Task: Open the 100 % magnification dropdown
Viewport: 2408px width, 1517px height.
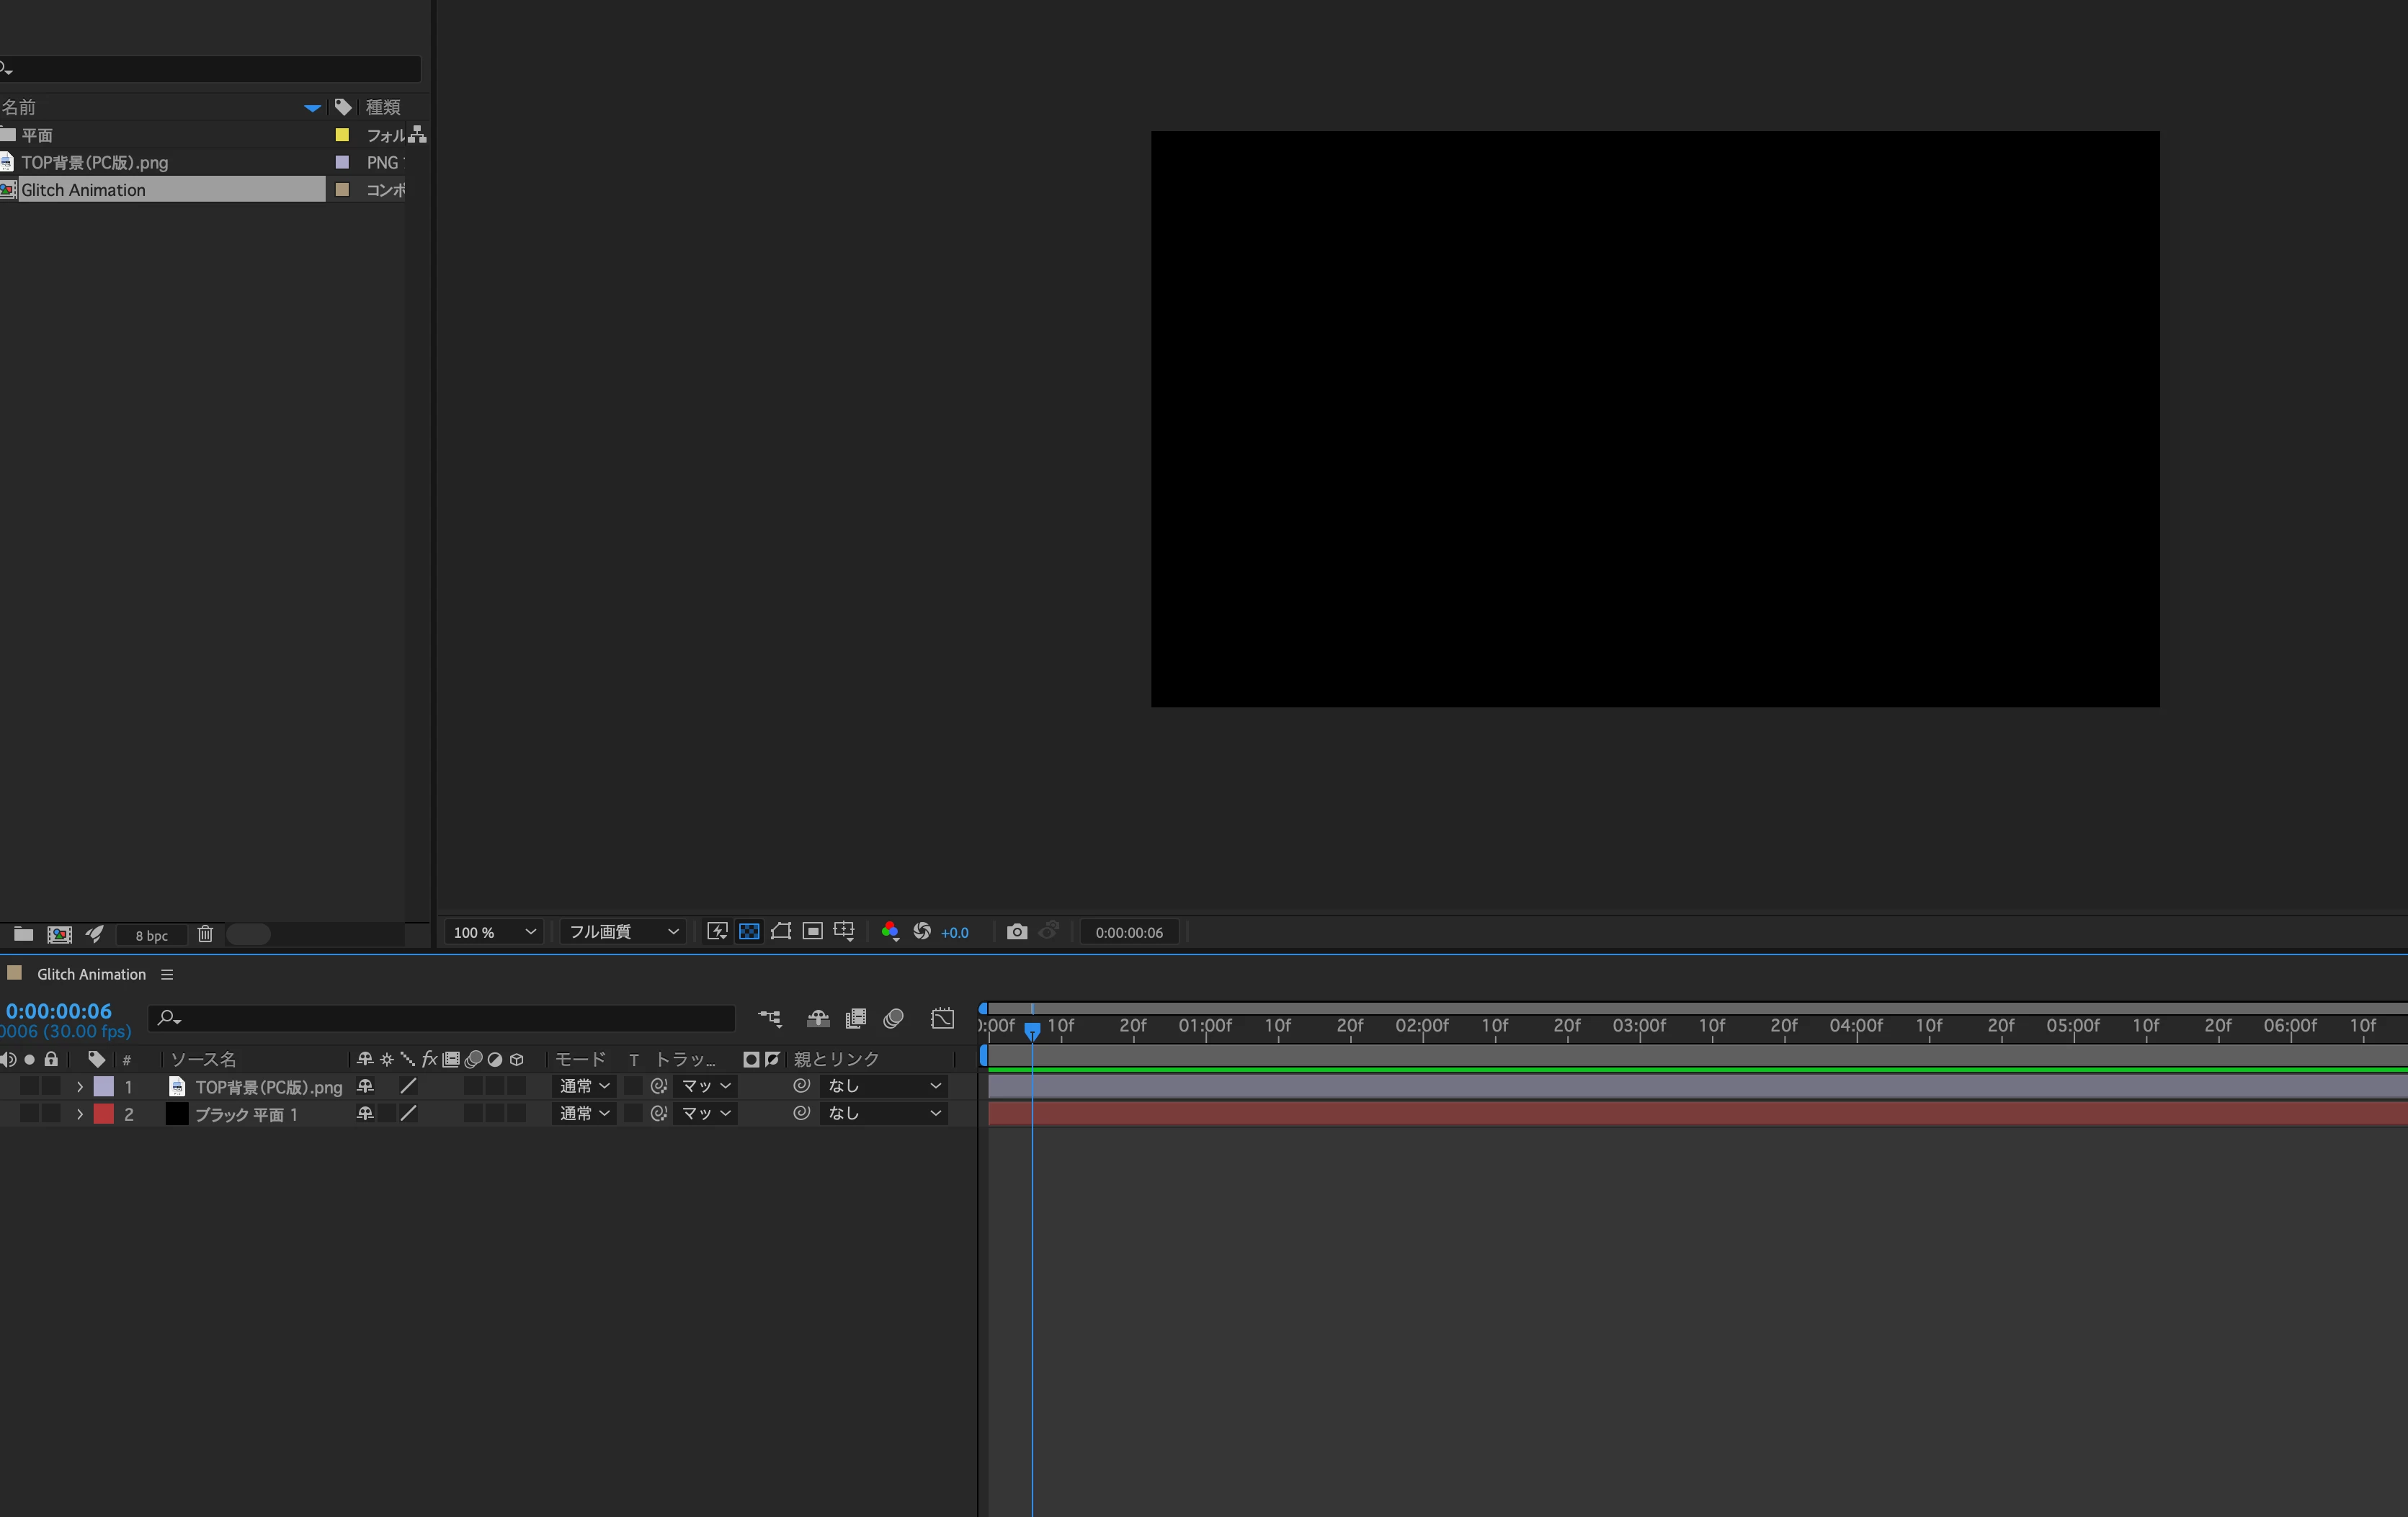Action: click(494, 932)
